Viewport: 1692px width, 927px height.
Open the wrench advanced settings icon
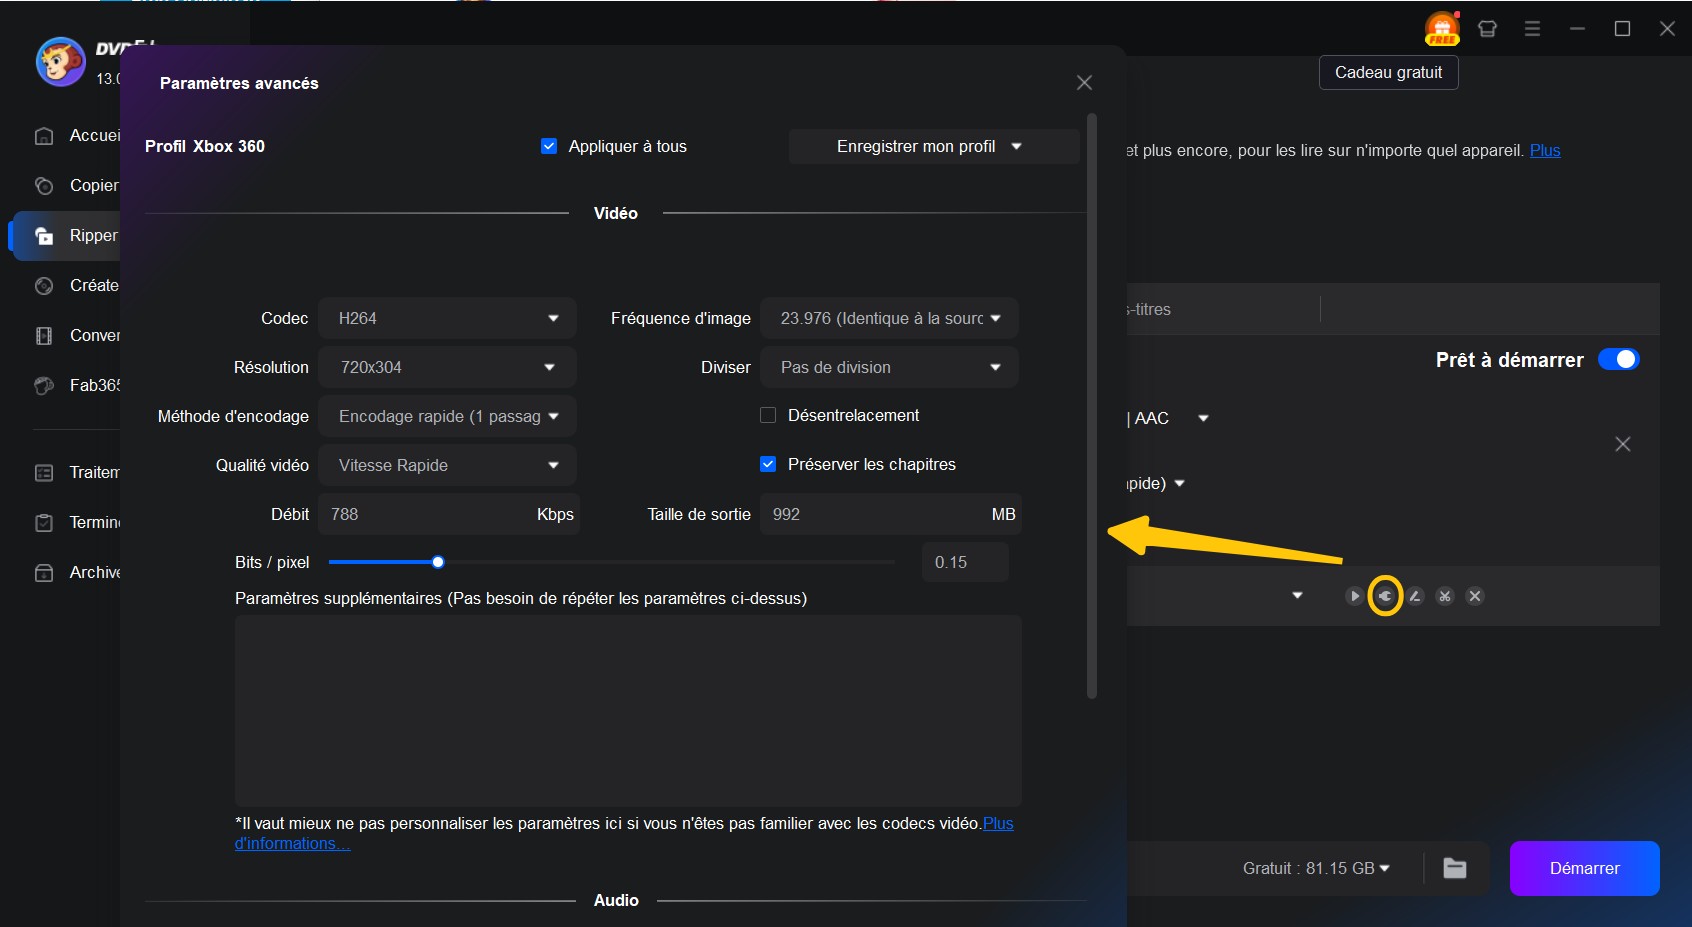pos(1386,596)
